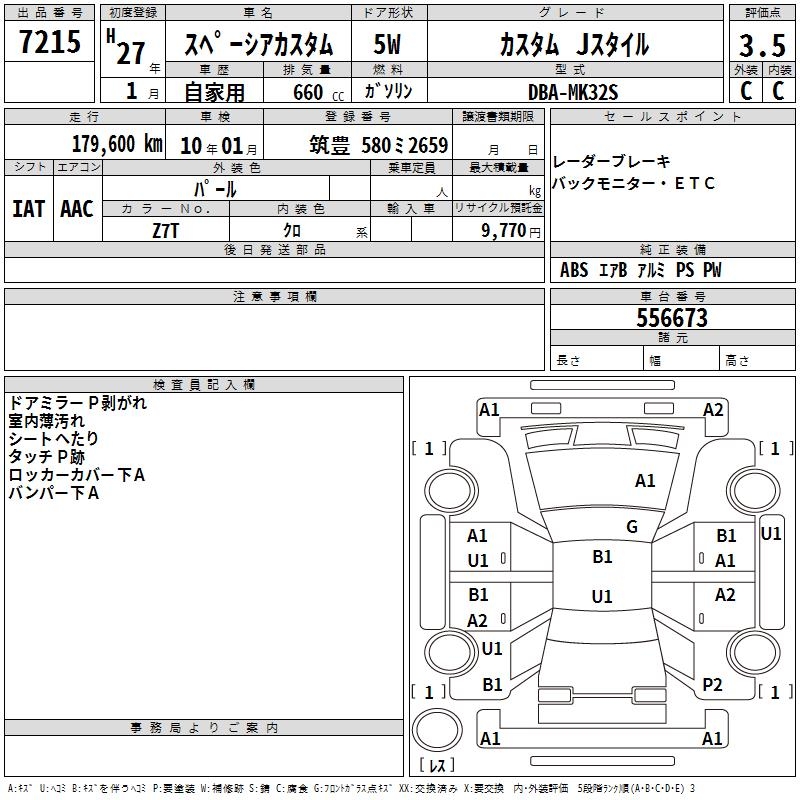
Task: Click the A2 mark at front-right bumper corner
Action: (713, 409)
